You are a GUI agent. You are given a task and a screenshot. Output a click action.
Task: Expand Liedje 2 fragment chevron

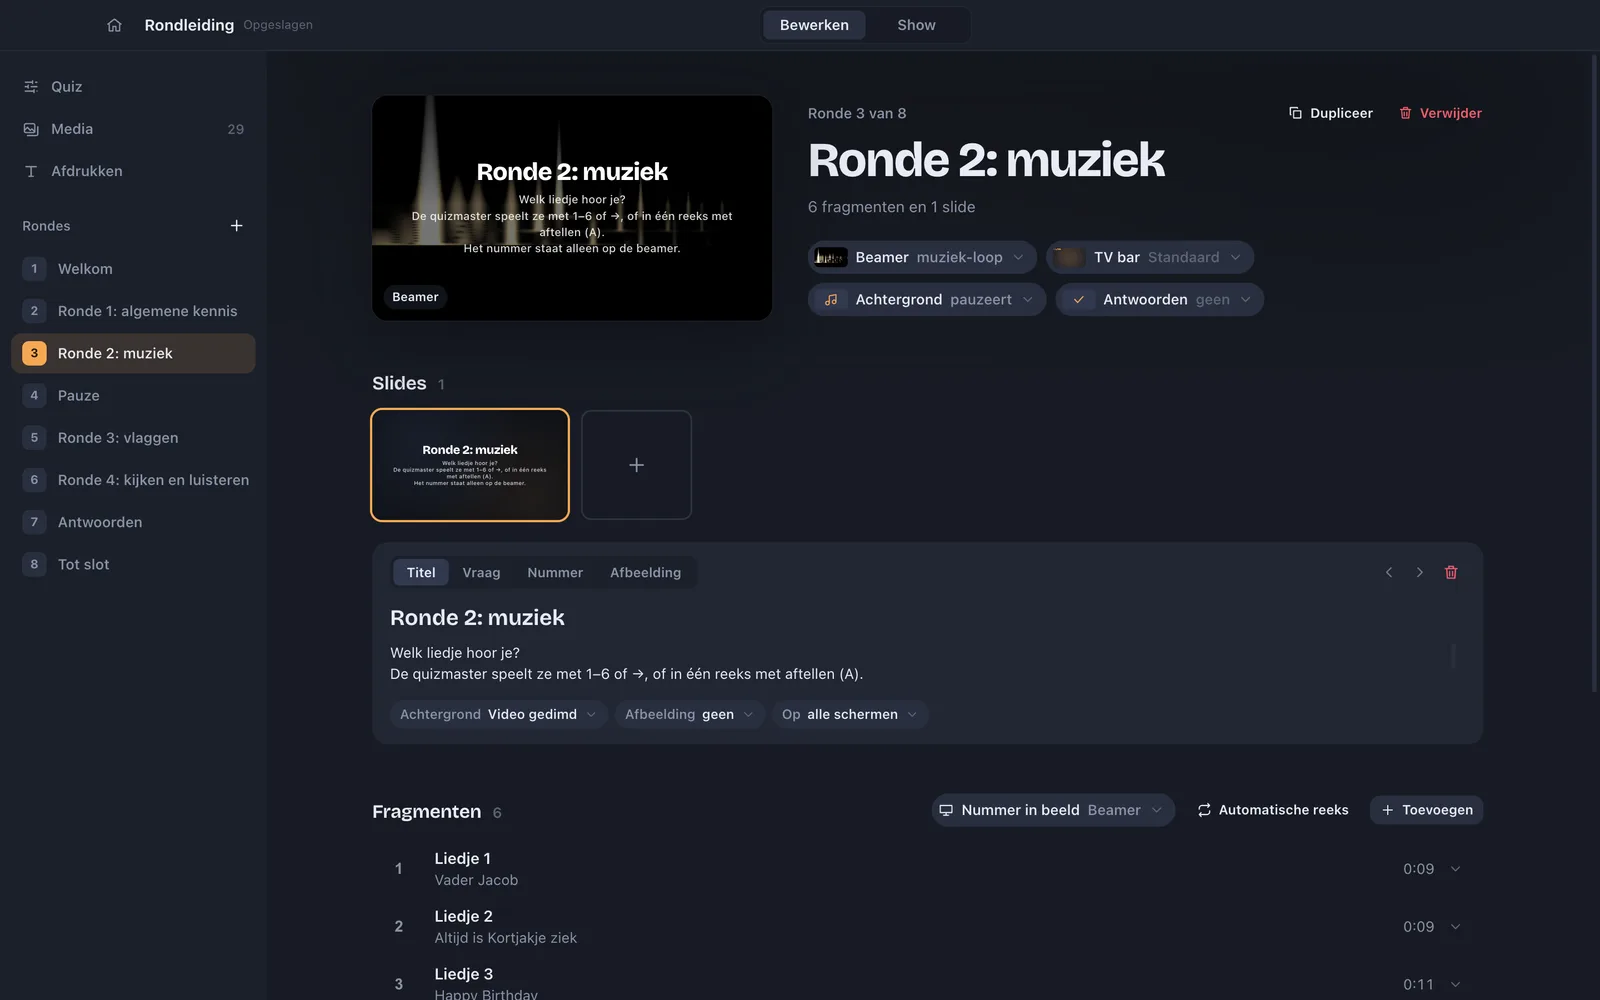[1455, 927]
